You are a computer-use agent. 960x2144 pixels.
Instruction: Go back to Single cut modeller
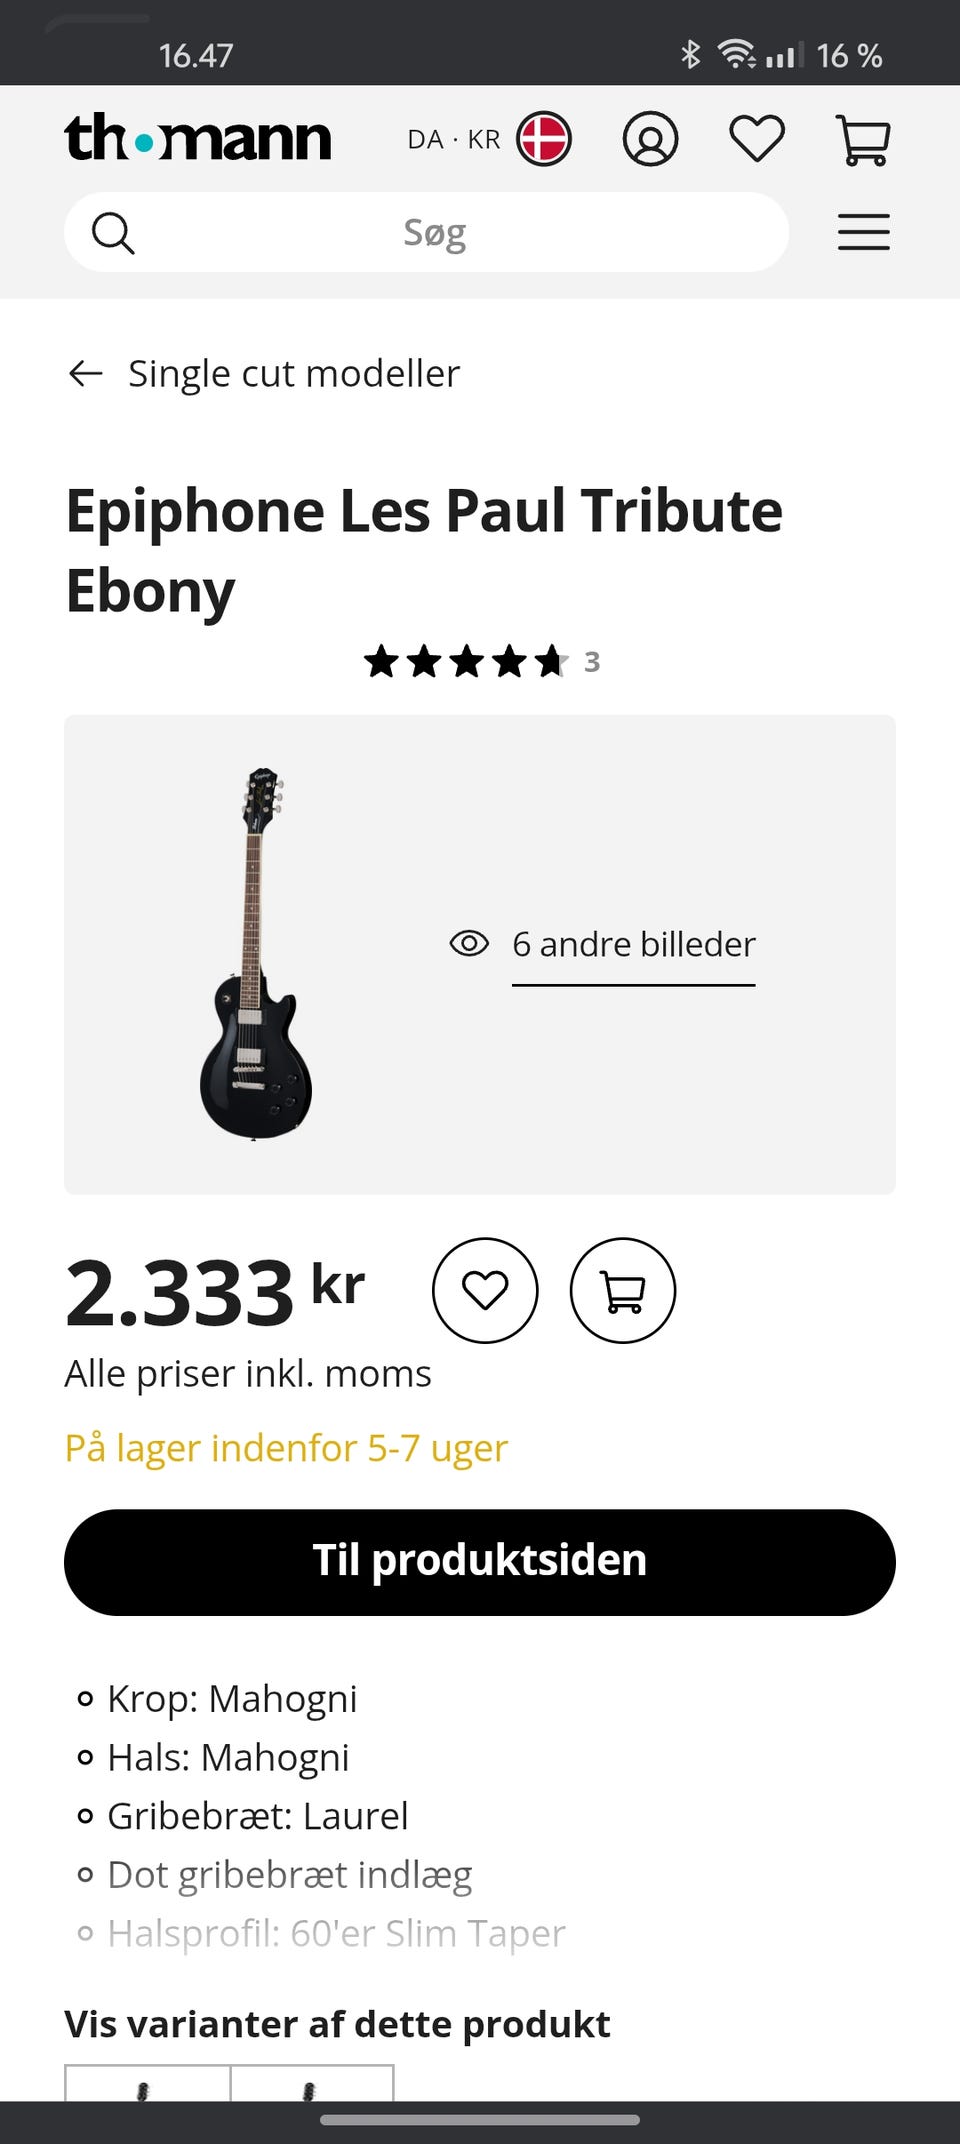click(x=294, y=374)
